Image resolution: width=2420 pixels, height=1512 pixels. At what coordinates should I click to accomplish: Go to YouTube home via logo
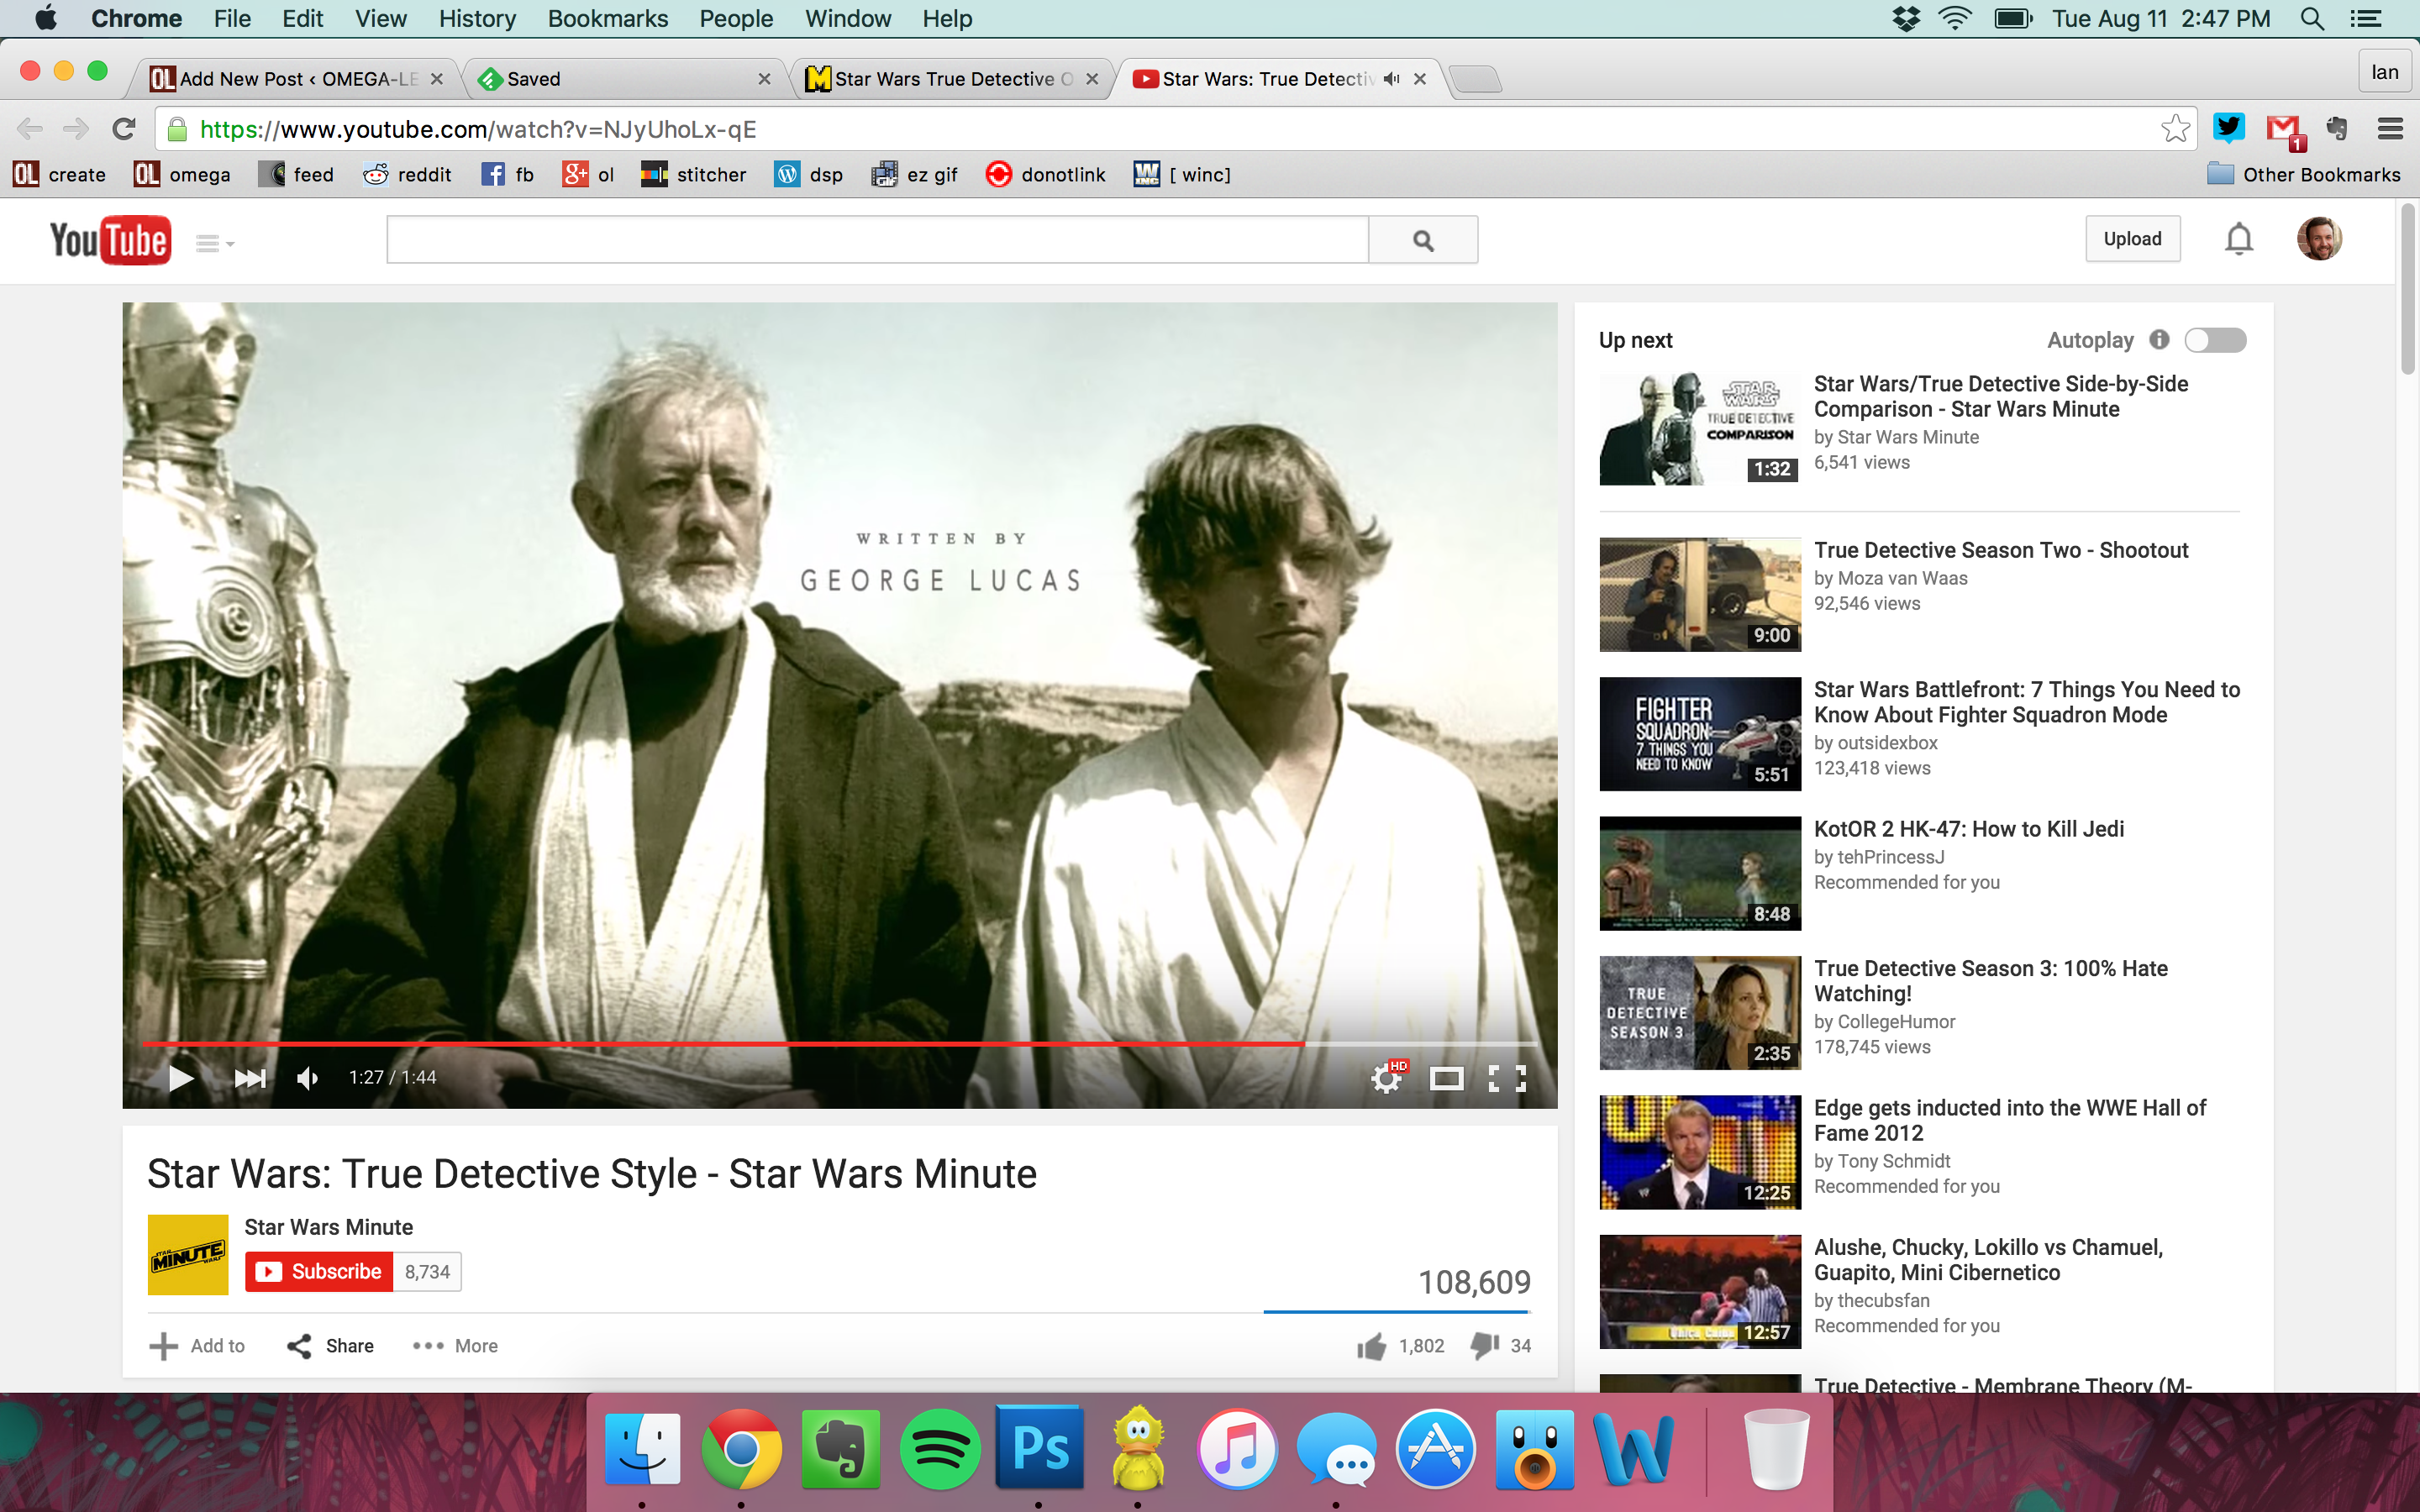(110, 240)
